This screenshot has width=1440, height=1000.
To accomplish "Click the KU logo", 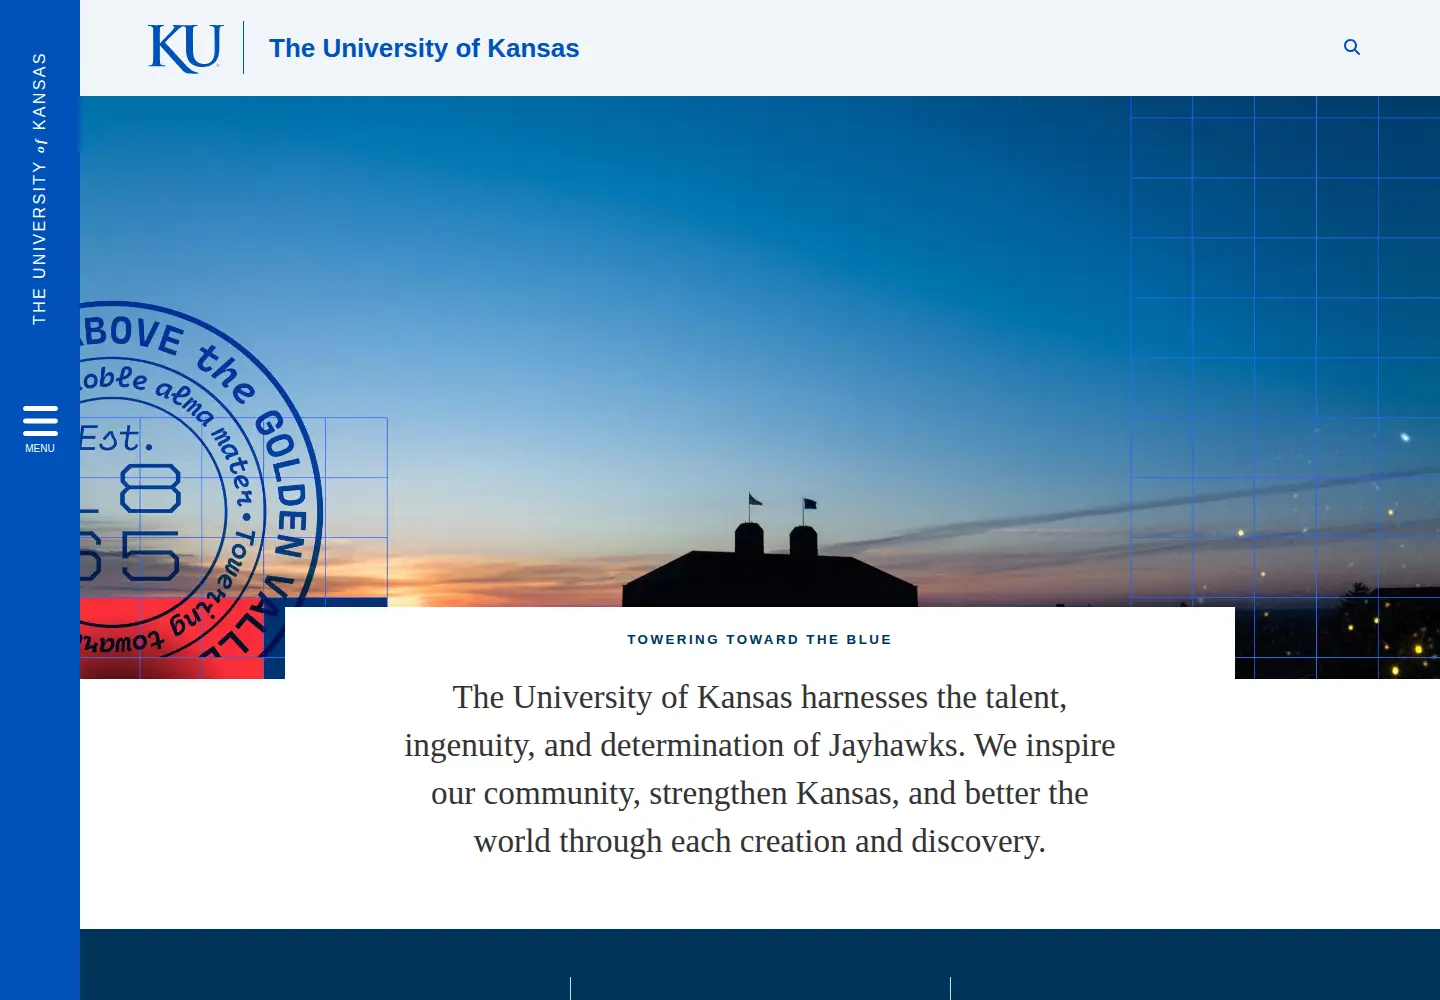I will pos(185,48).
